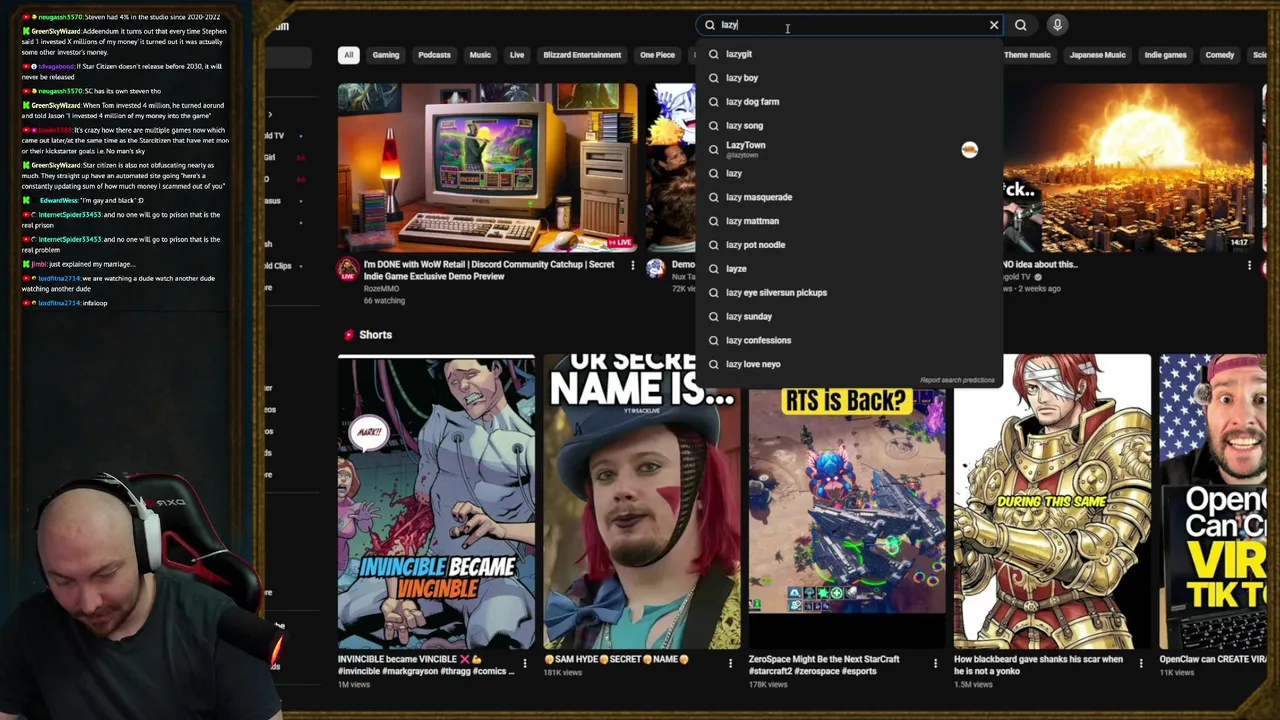Viewport: 1280px width, 720px height.
Task: Click the avatar beside the Demo video
Action: pos(655,268)
